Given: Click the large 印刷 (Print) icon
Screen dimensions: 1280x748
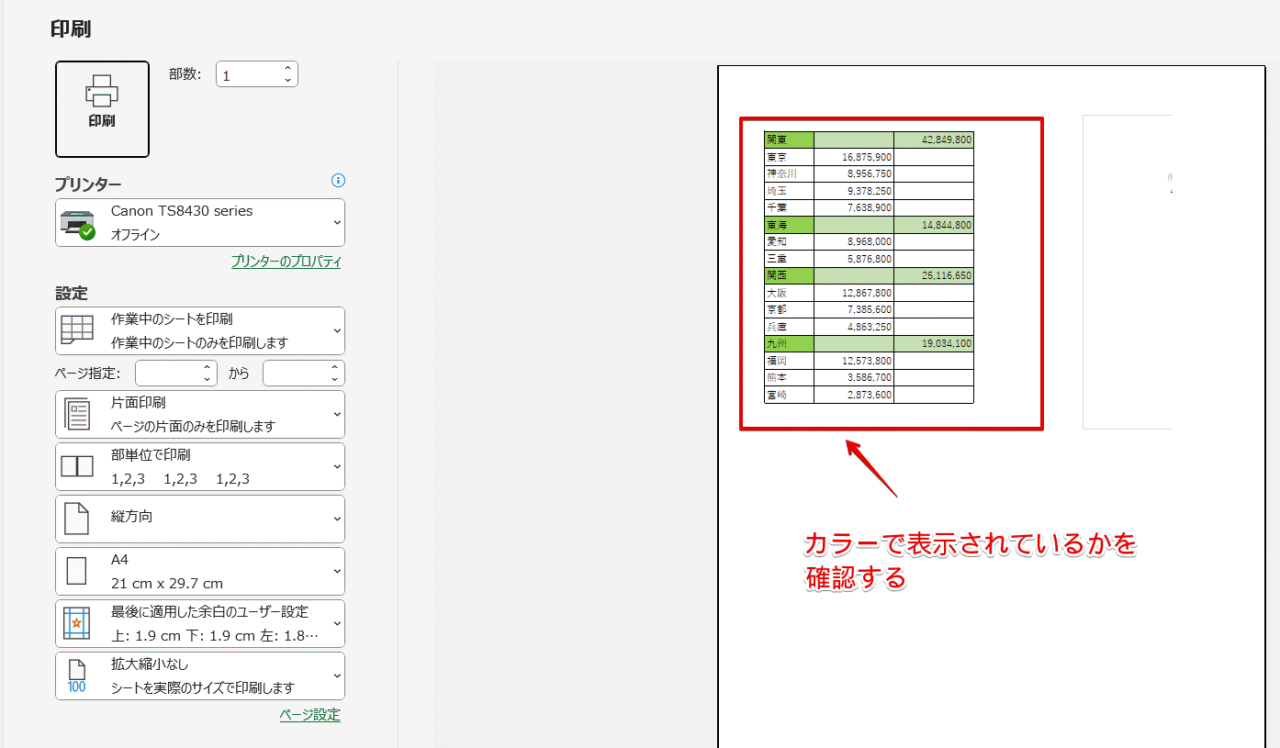Looking at the screenshot, I should (x=102, y=108).
